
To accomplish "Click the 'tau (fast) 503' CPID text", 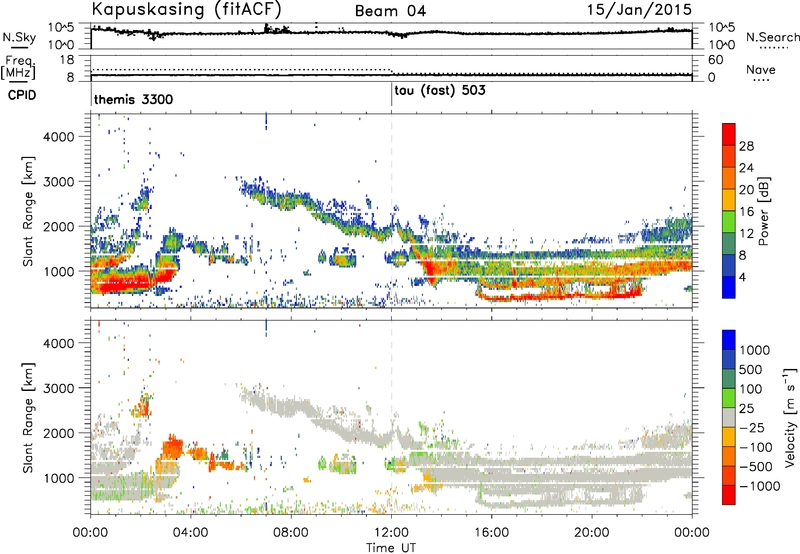I will coord(440,91).
